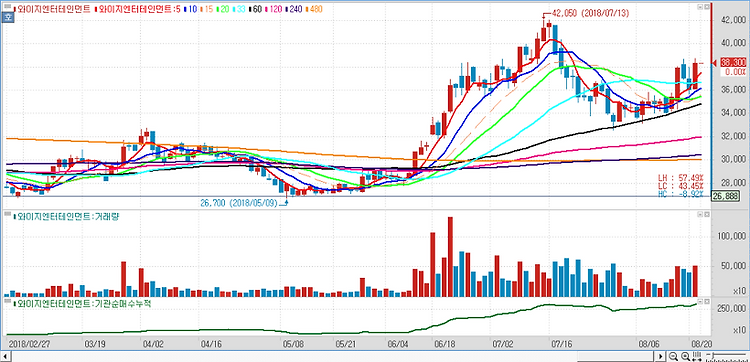Click the 42,000 price axis label

click(x=734, y=20)
